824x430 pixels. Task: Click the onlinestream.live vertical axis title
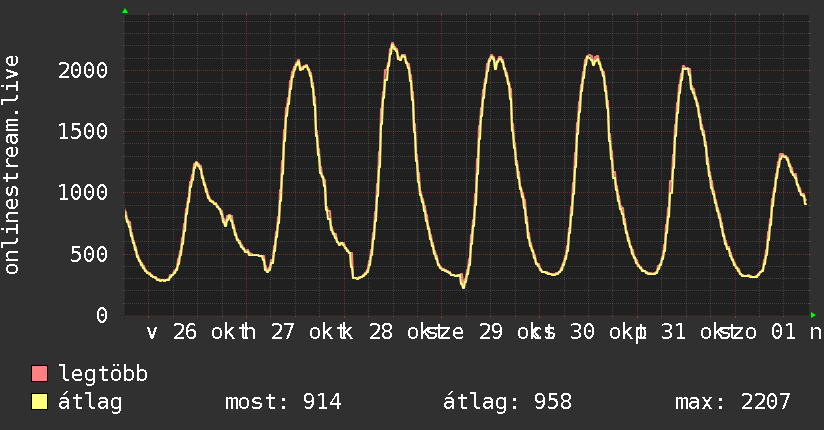pyautogui.click(x=11, y=164)
